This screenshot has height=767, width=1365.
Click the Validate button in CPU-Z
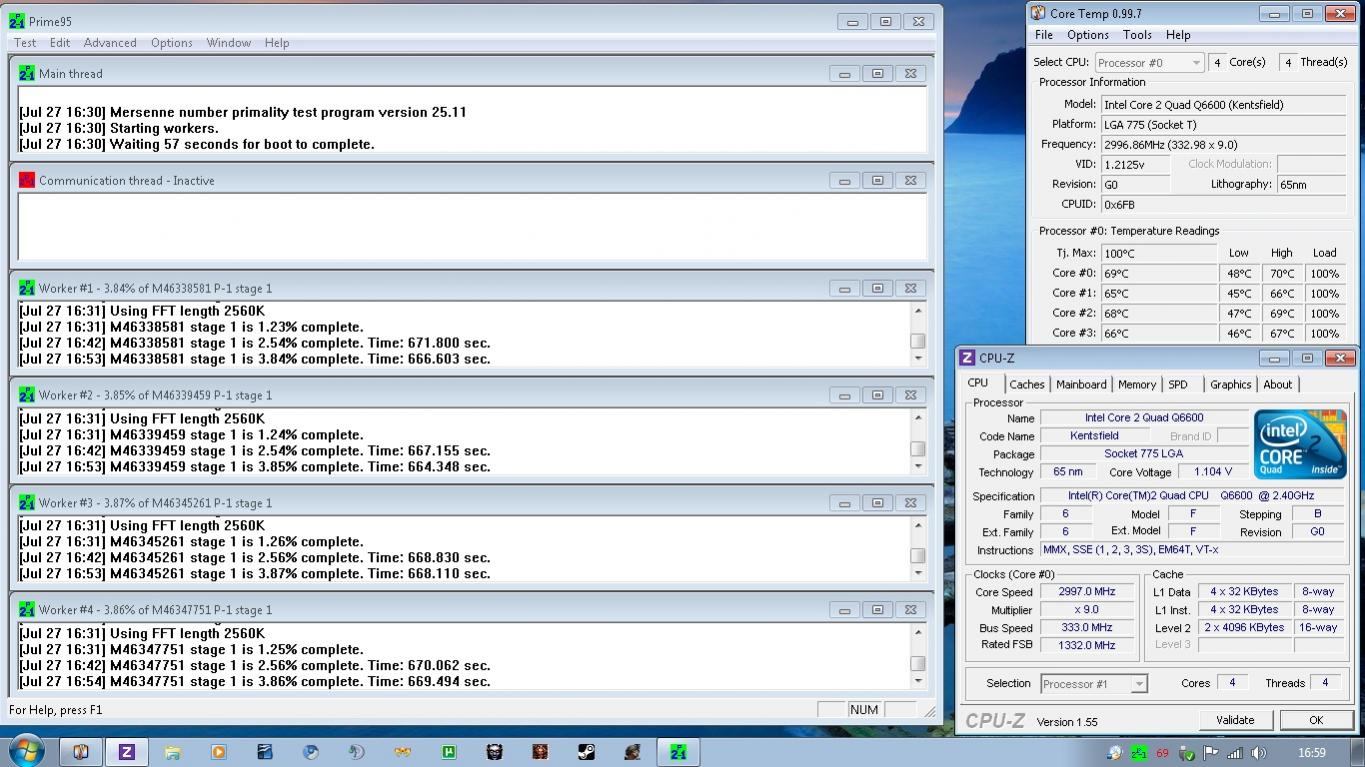(1235, 720)
